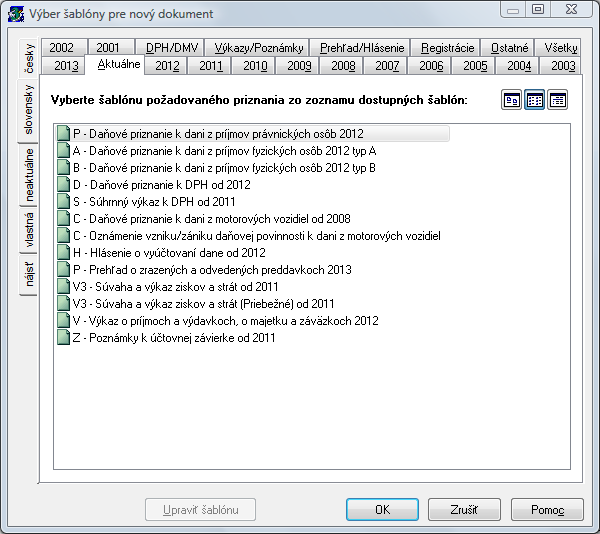Image resolution: width=600 pixels, height=534 pixels.
Task: Select the D - Daňové priznanie k DPH od 2012 template icon
Action: (64, 185)
